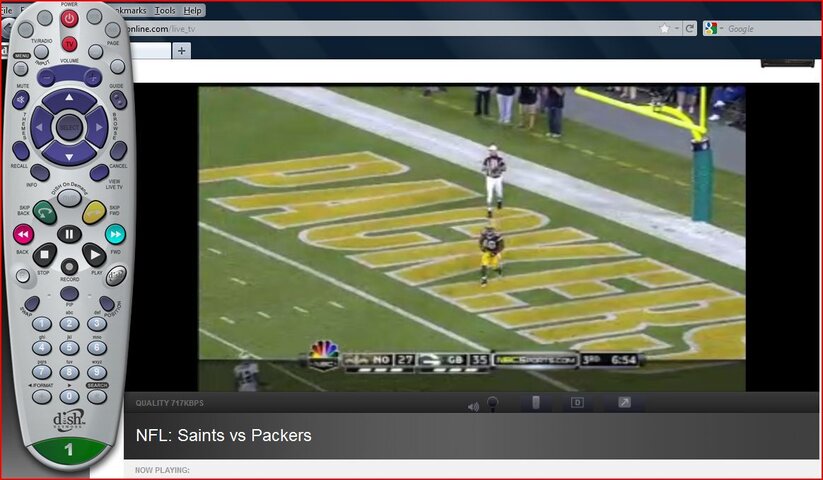Click number 9 key on remote

(x=97, y=372)
